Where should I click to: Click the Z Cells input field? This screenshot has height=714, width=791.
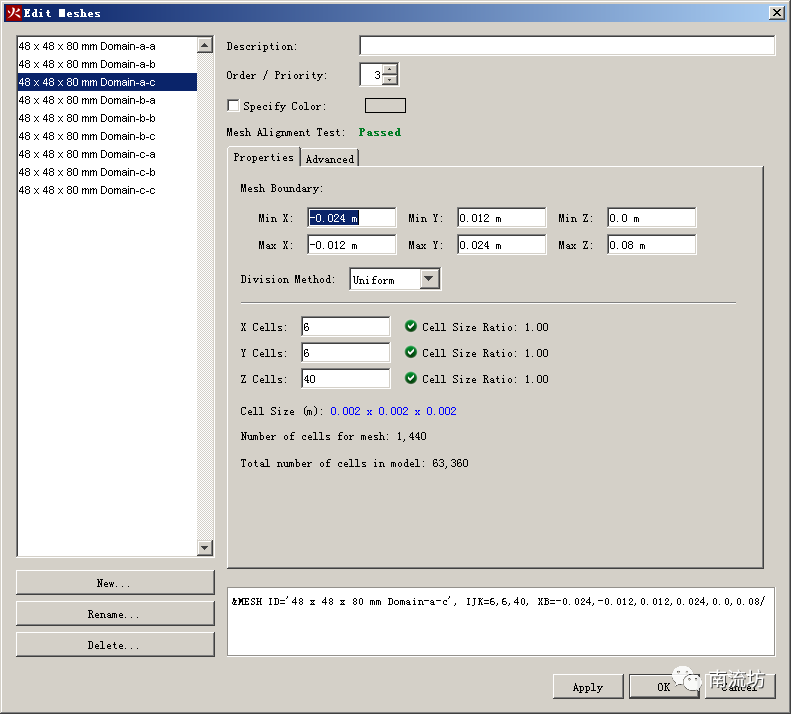[345, 379]
